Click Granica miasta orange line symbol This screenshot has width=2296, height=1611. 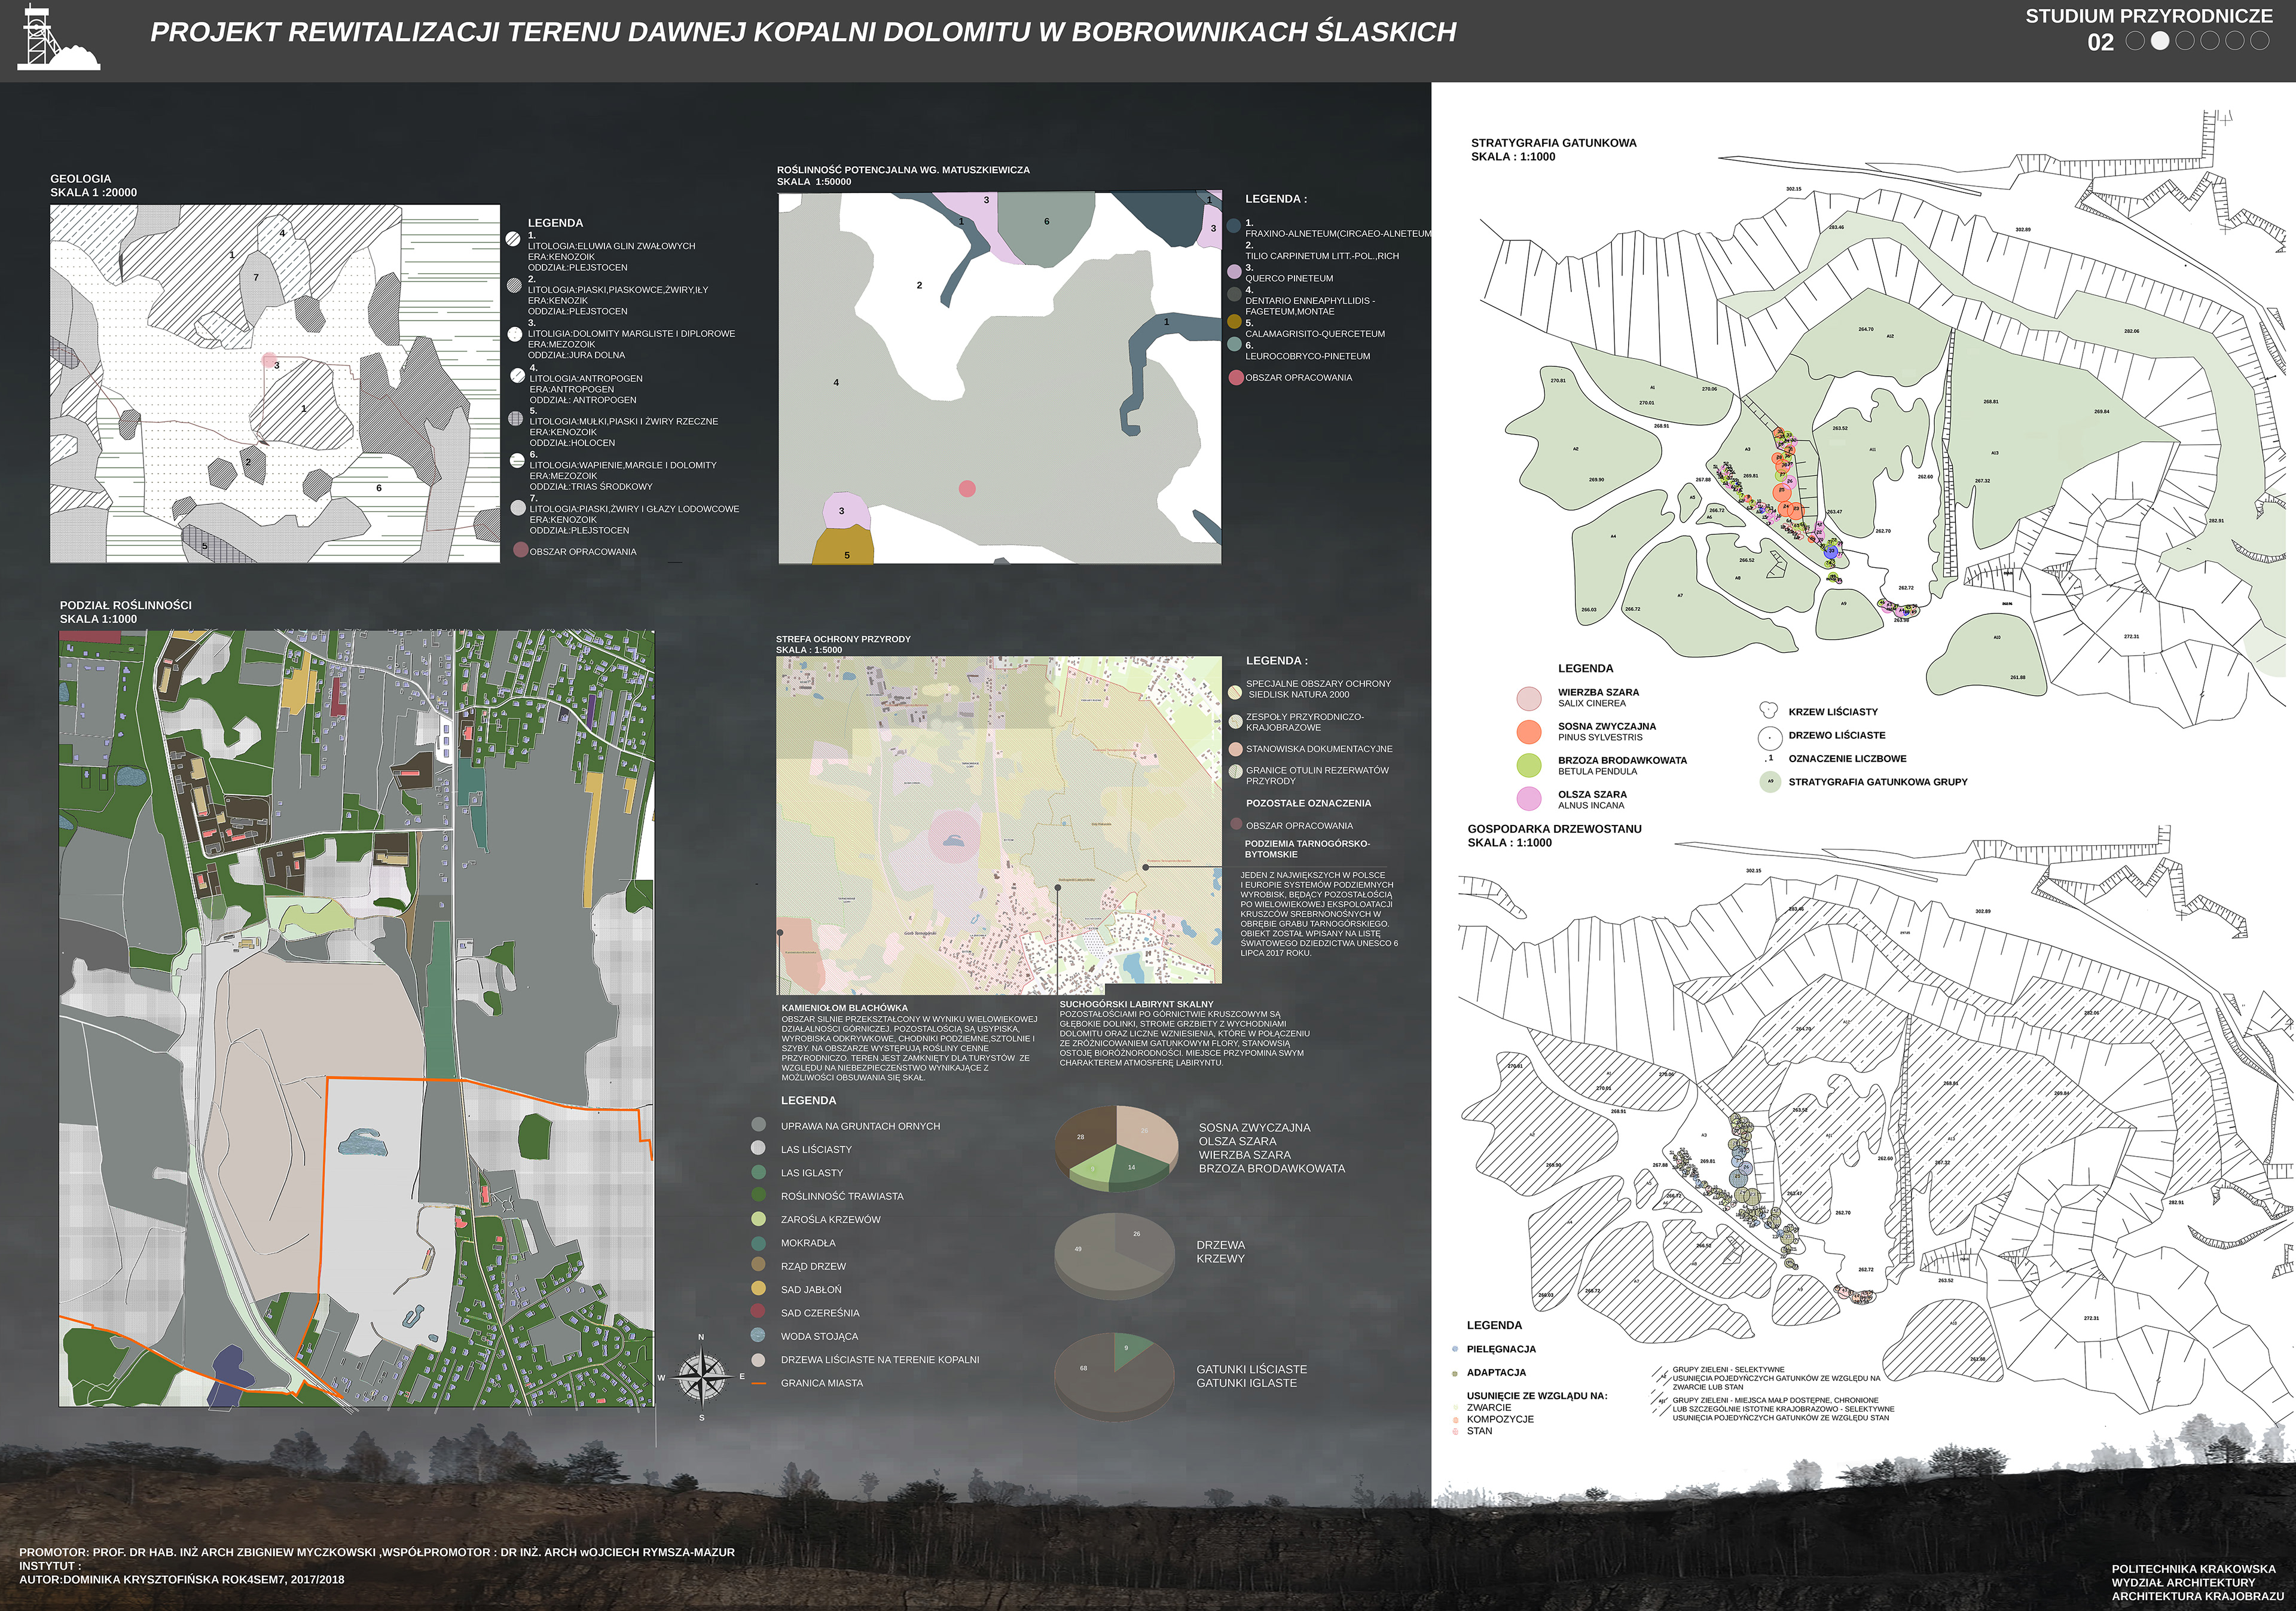(x=759, y=1383)
